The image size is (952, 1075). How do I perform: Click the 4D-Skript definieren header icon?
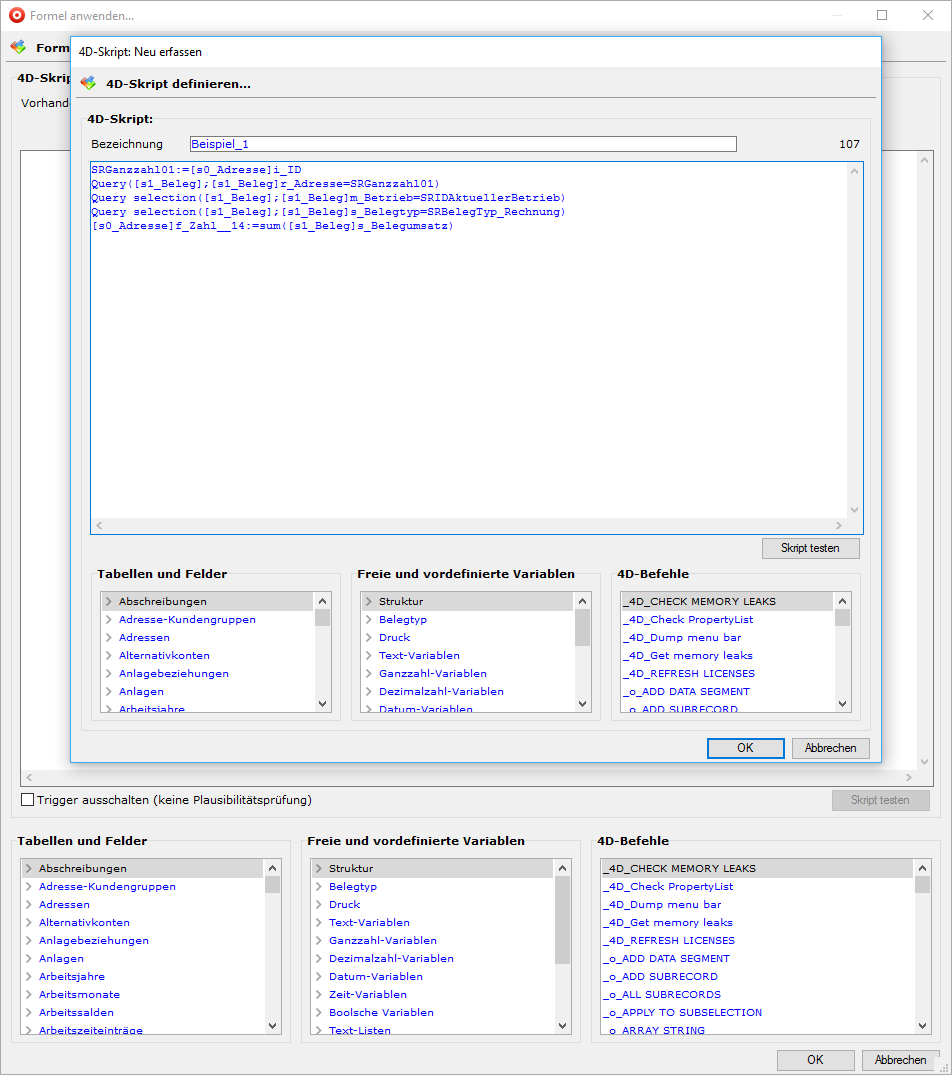[x=88, y=84]
